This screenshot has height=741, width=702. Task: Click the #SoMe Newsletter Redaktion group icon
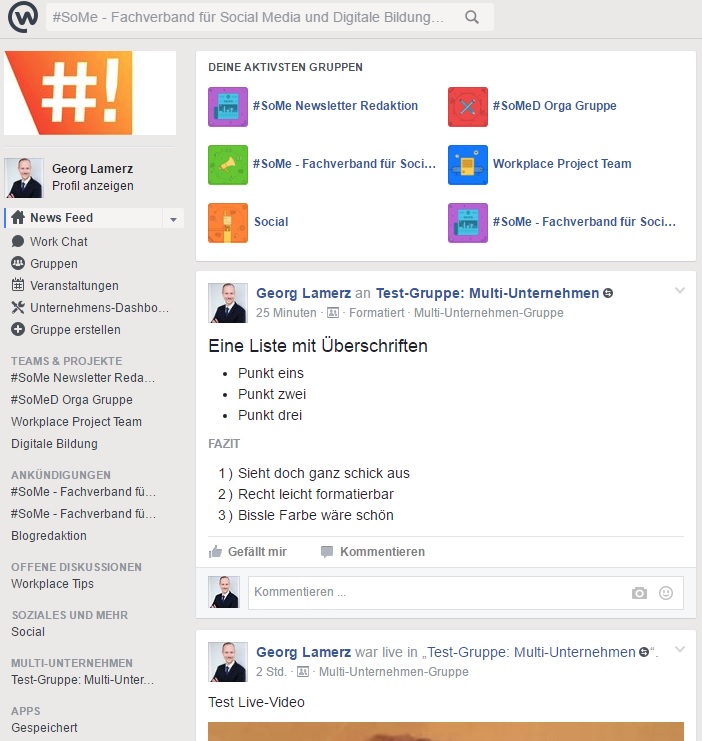[227, 107]
